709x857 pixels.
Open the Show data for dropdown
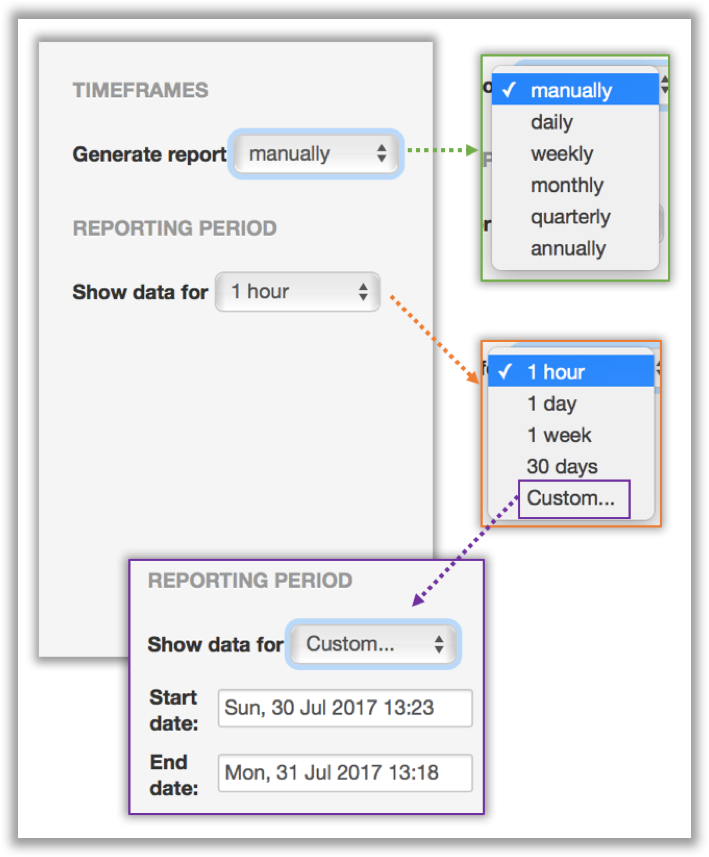pos(297,291)
